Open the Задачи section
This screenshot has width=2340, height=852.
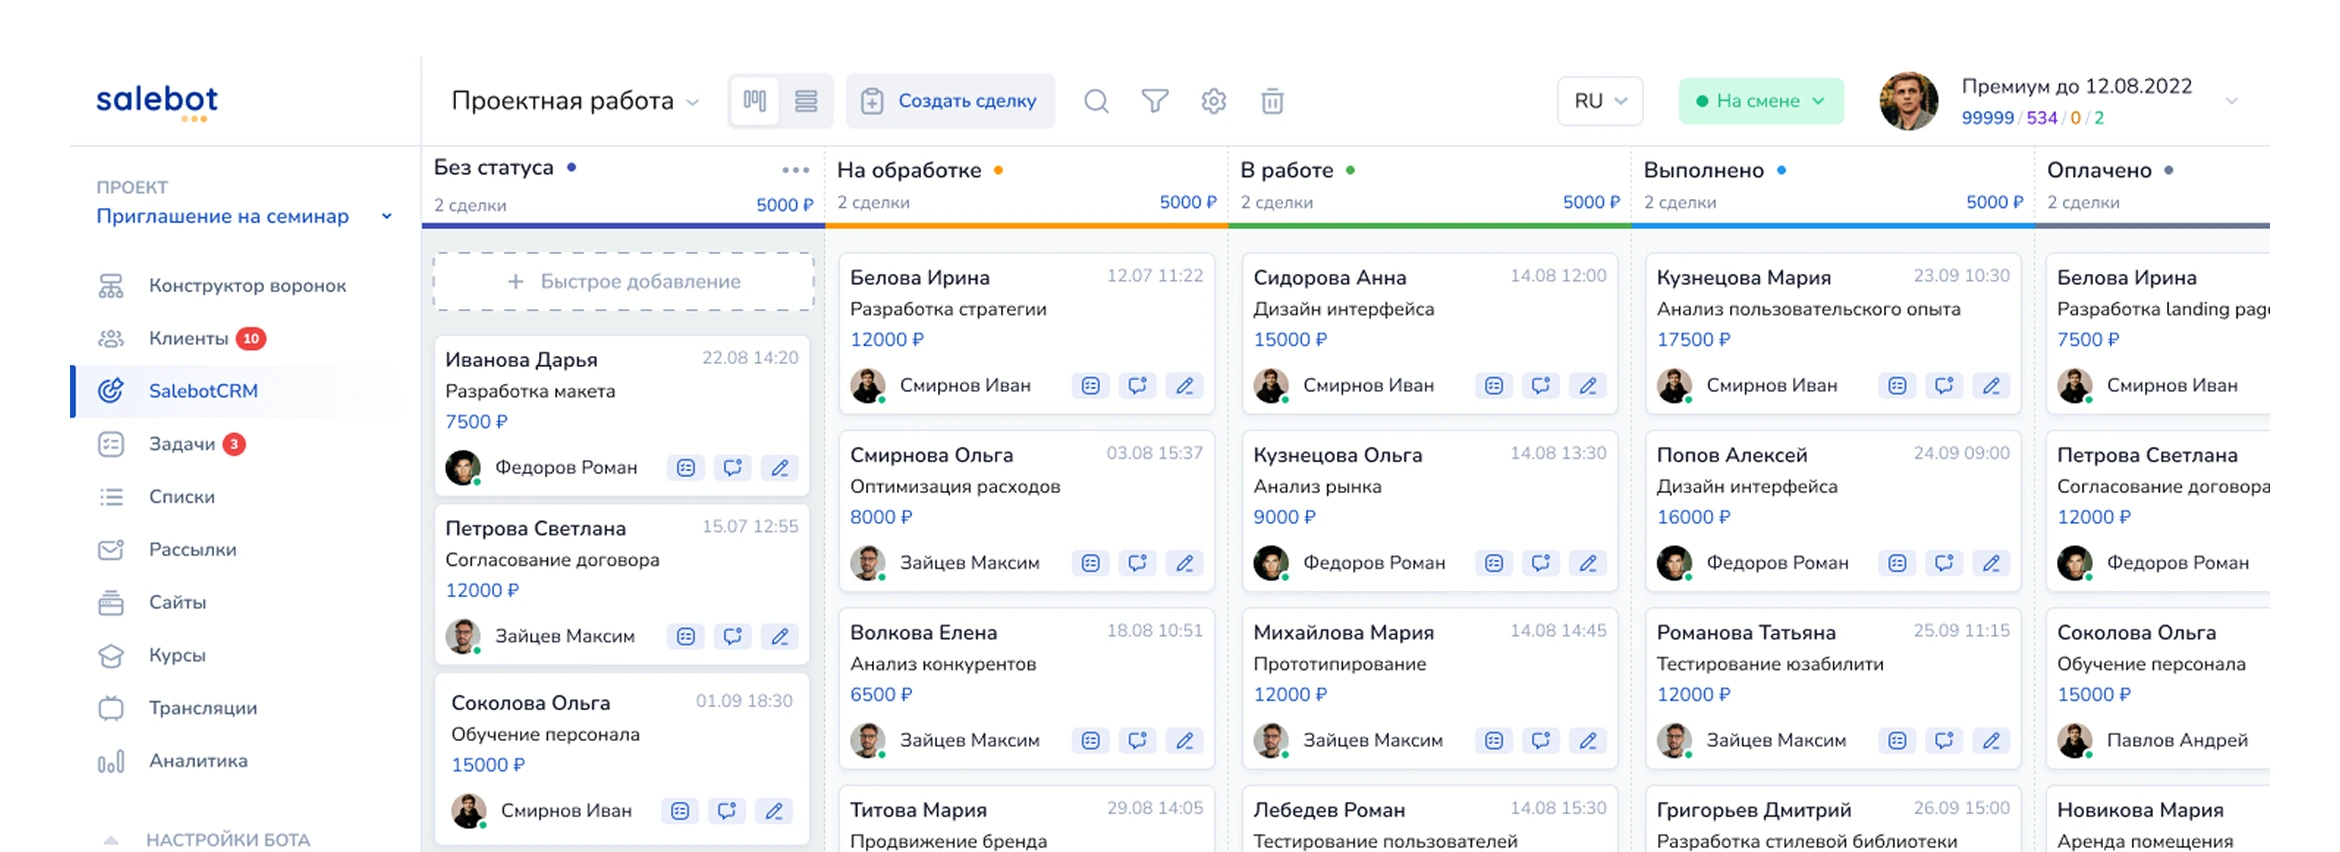pyautogui.click(x=182, y=444)
